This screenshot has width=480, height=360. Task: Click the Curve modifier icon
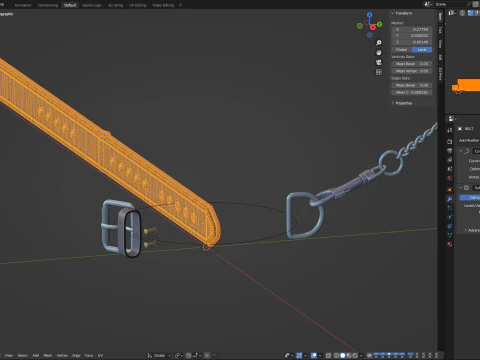pos(467,151)
